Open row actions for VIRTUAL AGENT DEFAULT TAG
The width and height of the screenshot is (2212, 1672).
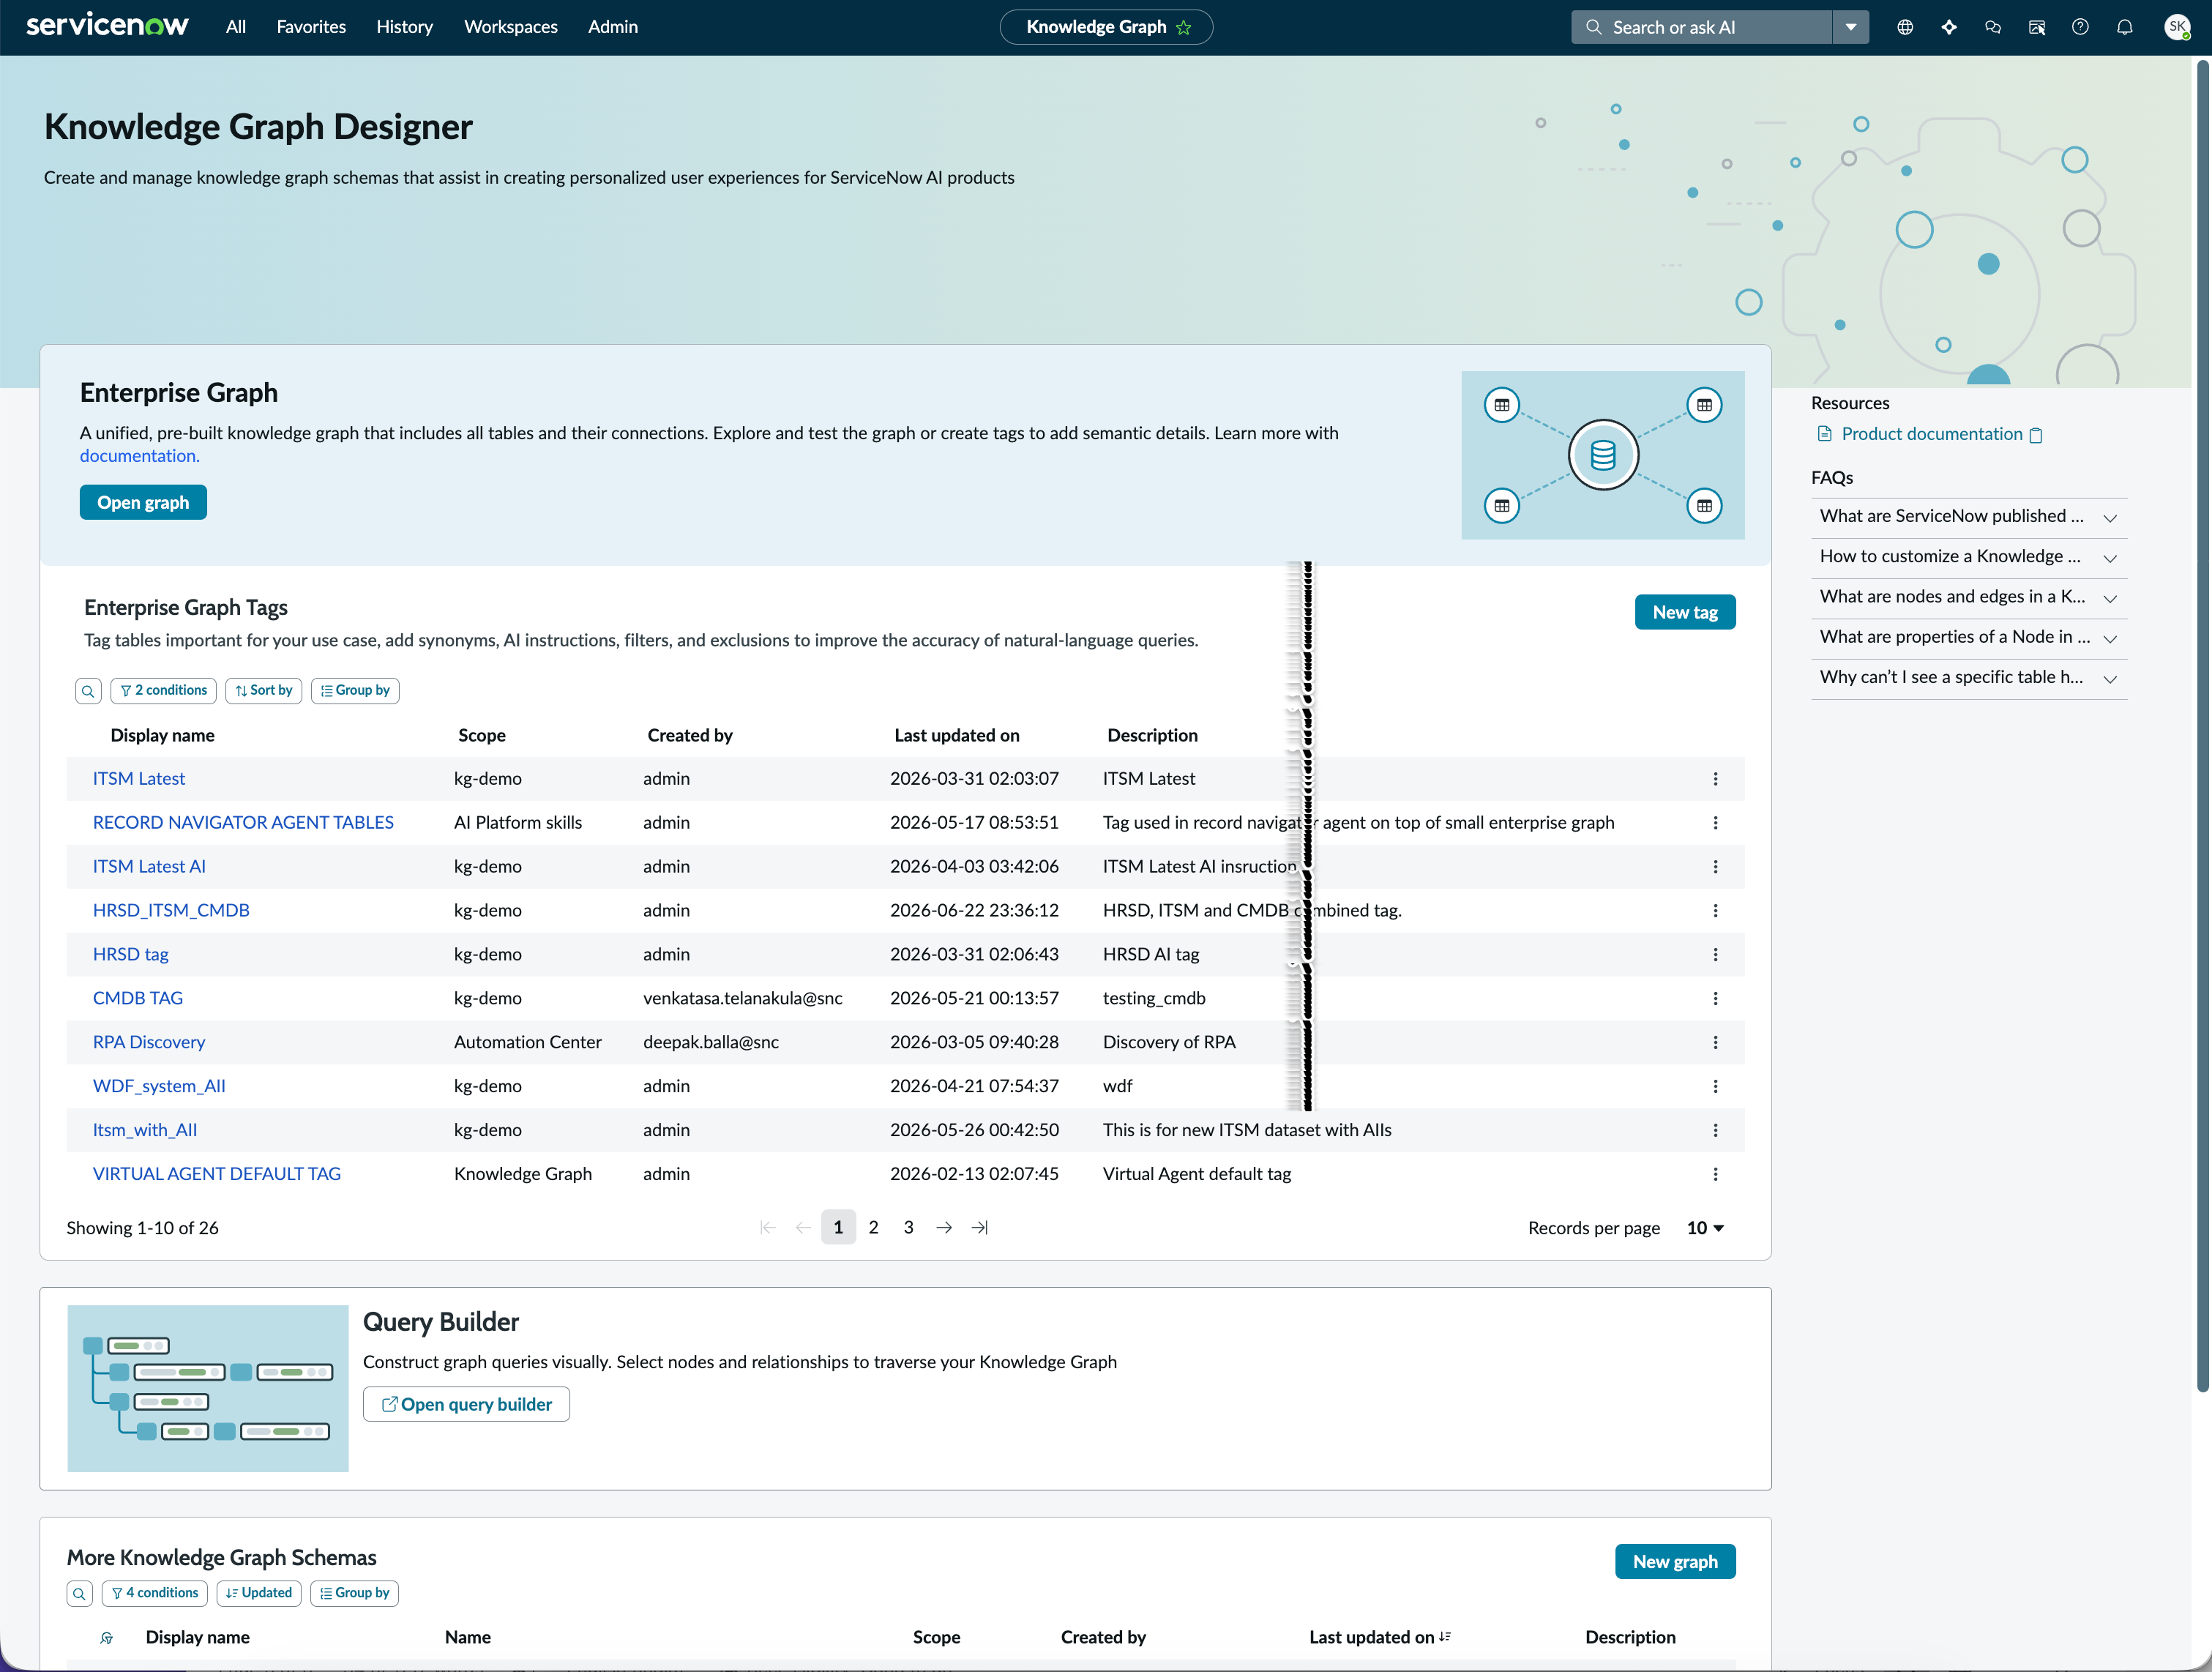tap(1715, 1174)
